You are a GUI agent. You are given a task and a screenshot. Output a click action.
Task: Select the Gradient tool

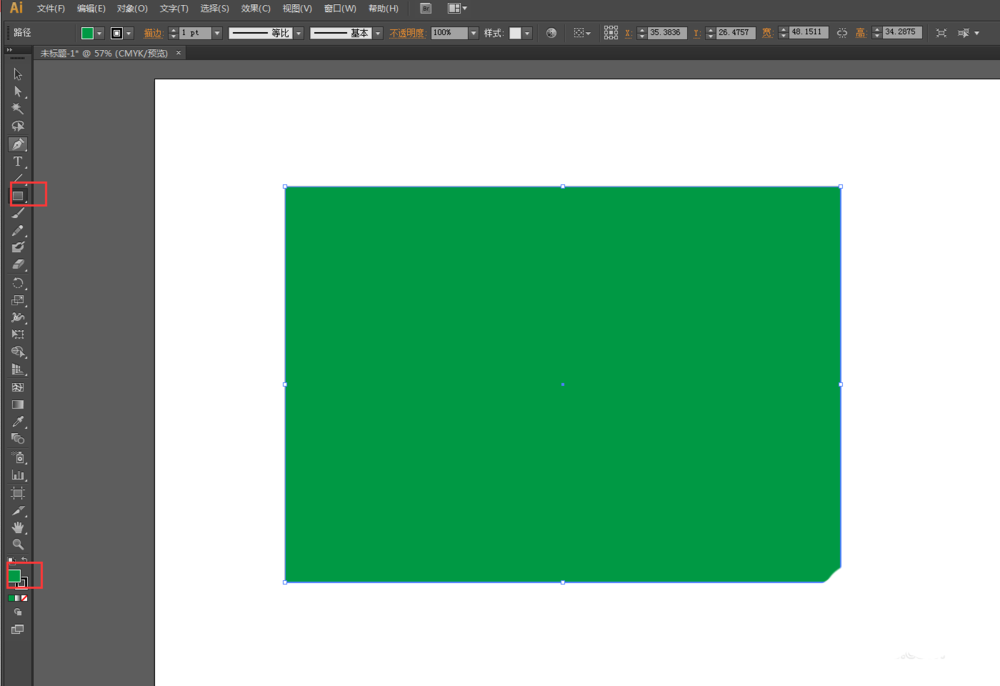(17, 404)
